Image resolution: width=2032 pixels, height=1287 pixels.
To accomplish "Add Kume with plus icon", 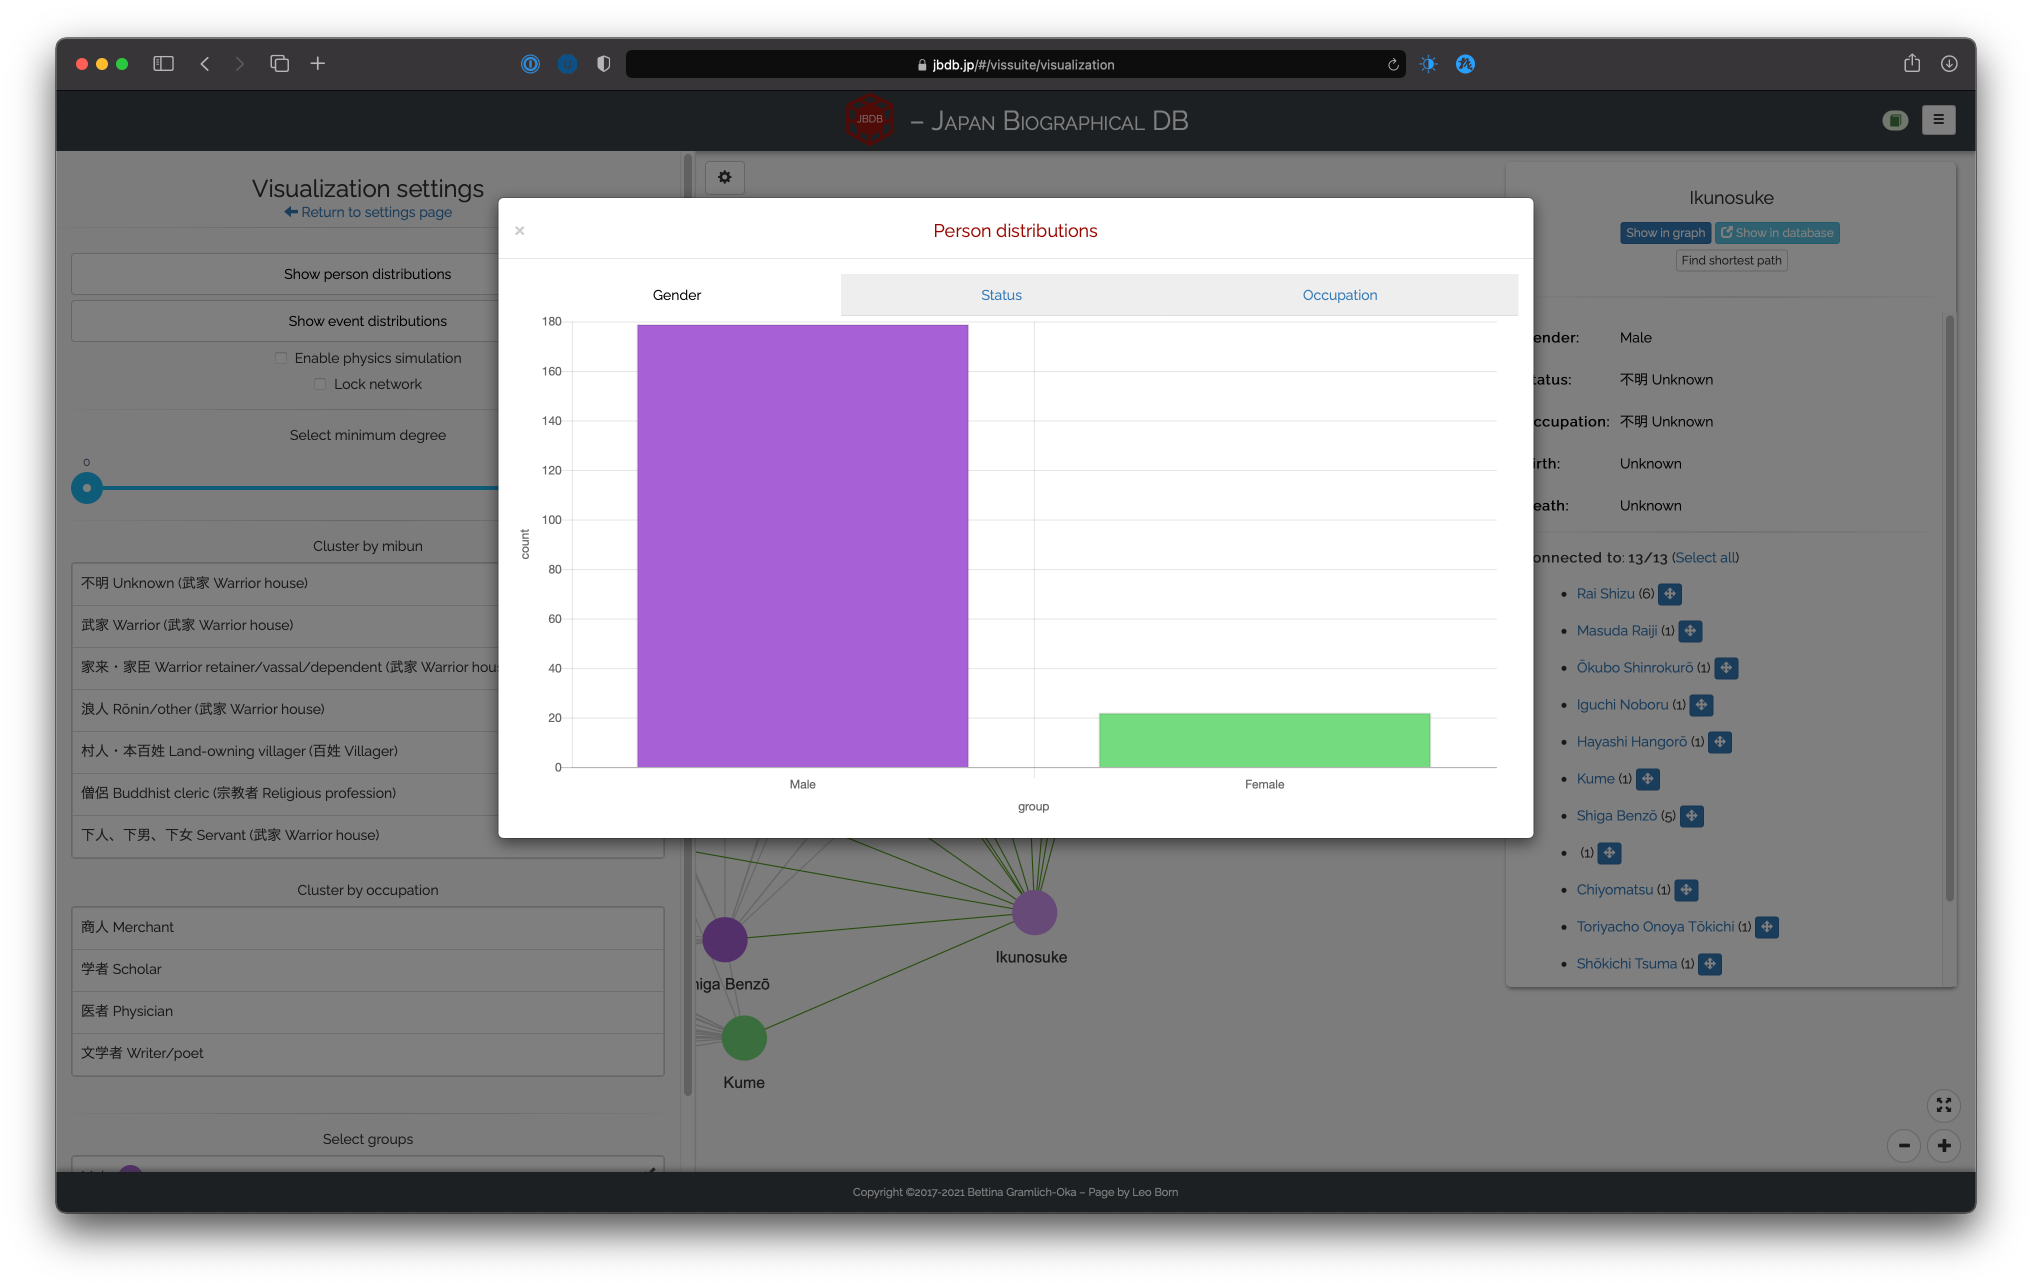I will 1648,779.
